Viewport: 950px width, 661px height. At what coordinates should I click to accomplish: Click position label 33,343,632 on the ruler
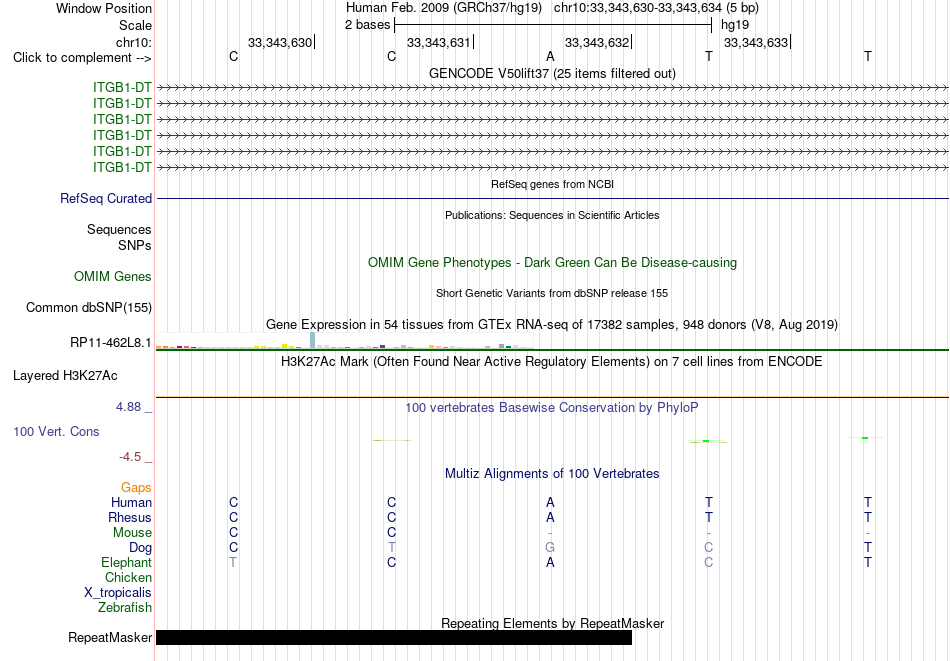[x=597, y=42]
